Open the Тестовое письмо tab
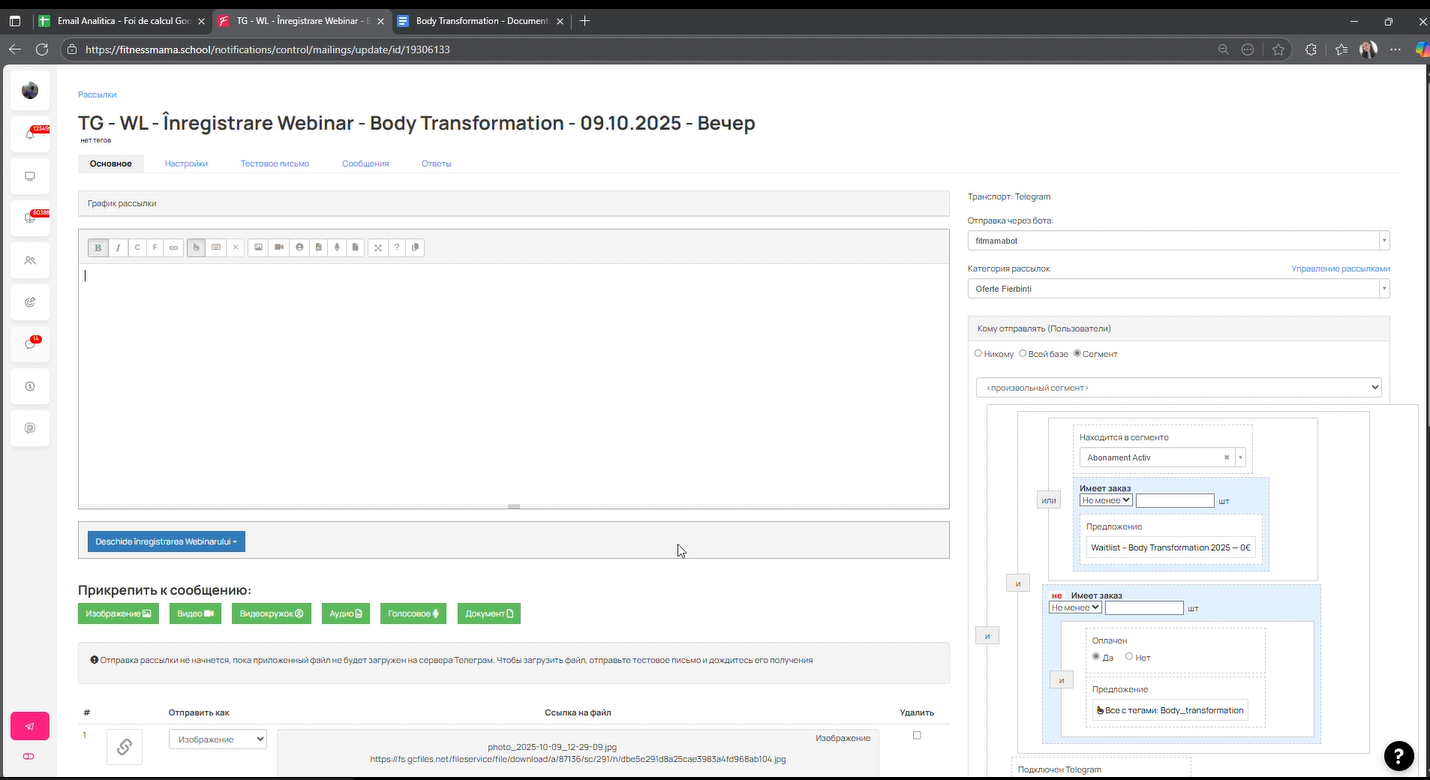Screen dimensions: 1430x780 (x=274, y=163)
